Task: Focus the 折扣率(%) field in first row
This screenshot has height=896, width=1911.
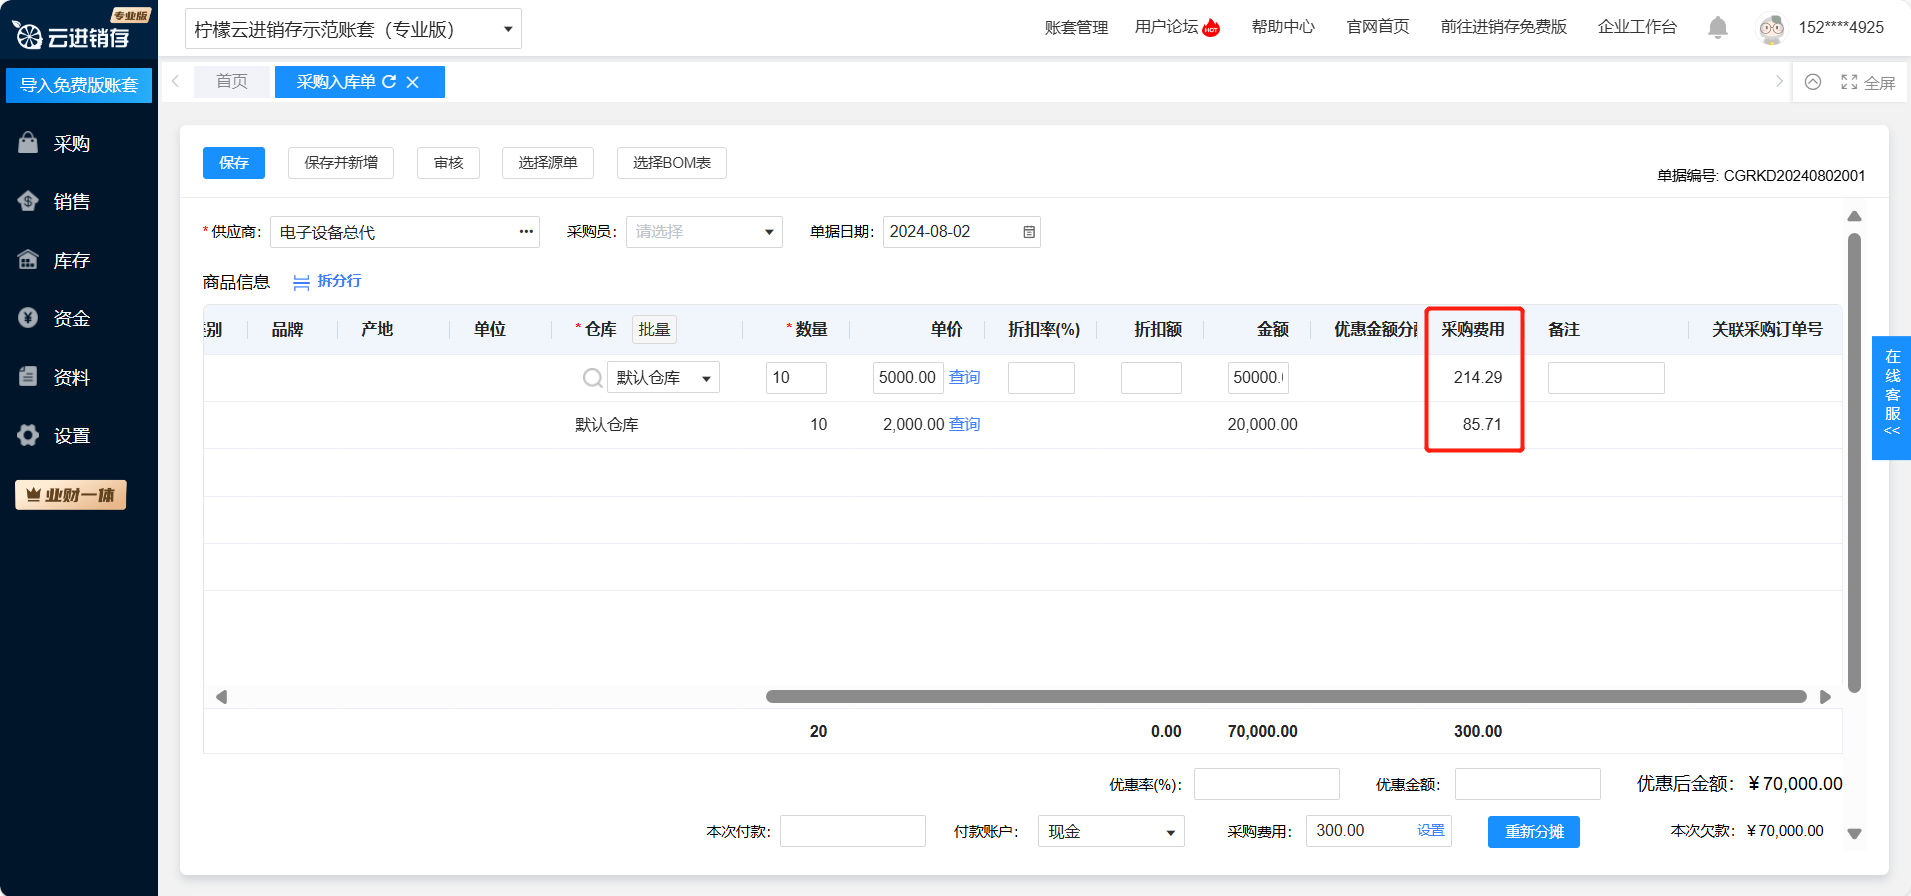Action: (x=1041, y=377)
